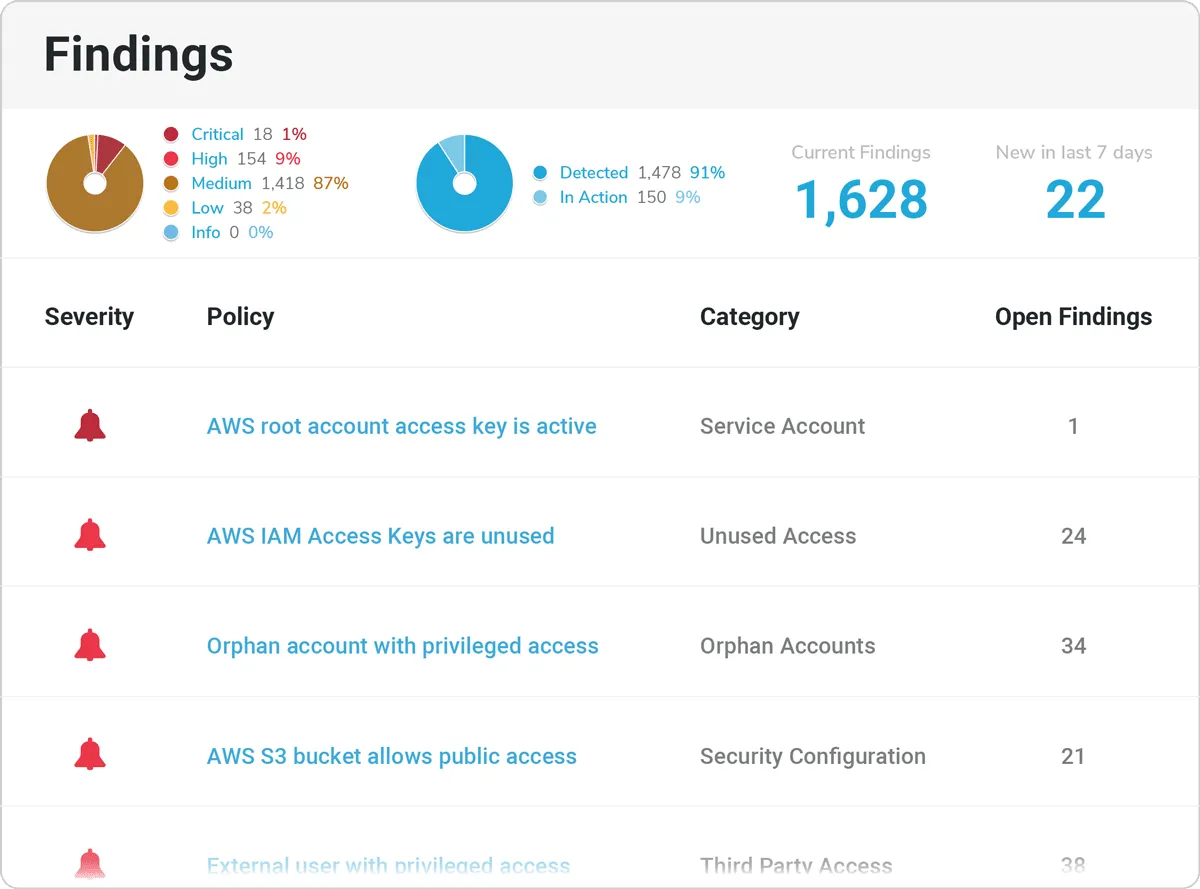Click the bell icon for AWS S3 bucket row
This screenshot has width=1200, height=889.
coord(90,756)
